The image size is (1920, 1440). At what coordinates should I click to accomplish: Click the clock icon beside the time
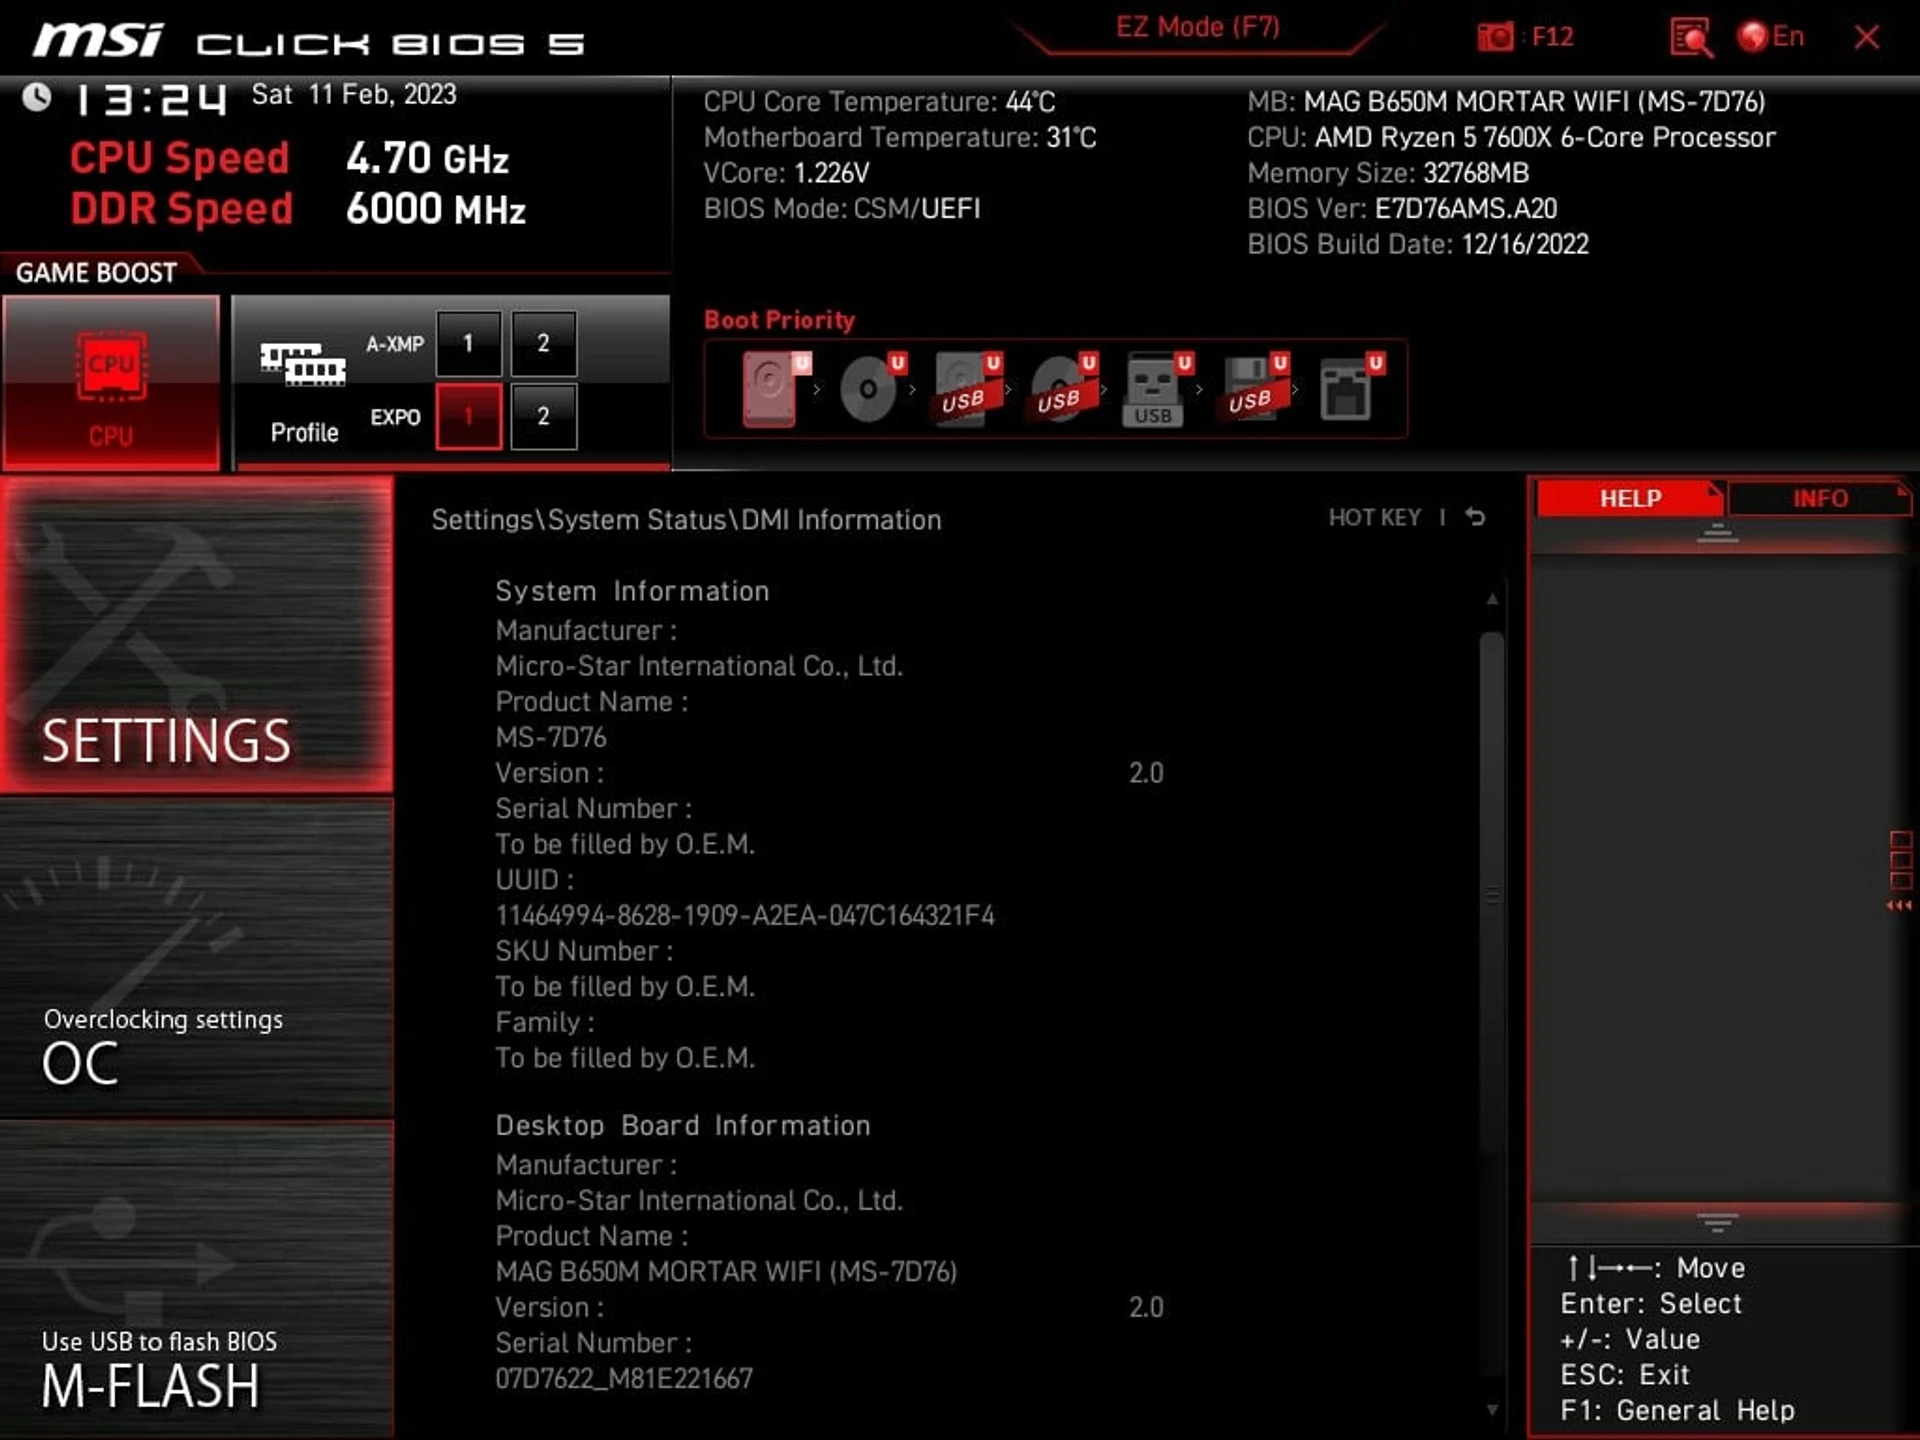pos(37,97)
